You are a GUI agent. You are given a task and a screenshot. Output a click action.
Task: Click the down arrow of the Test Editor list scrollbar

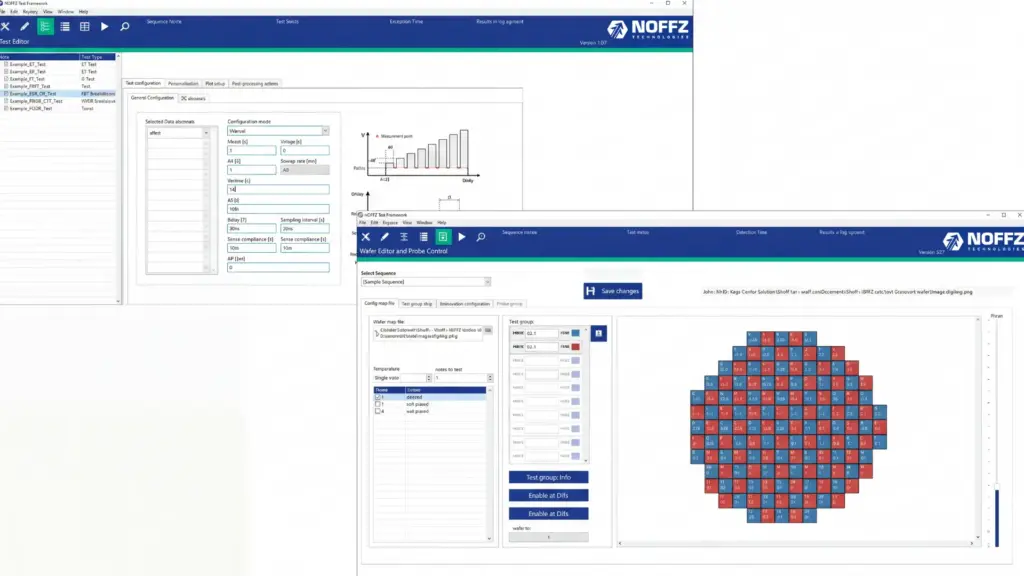tap(118, 301)
